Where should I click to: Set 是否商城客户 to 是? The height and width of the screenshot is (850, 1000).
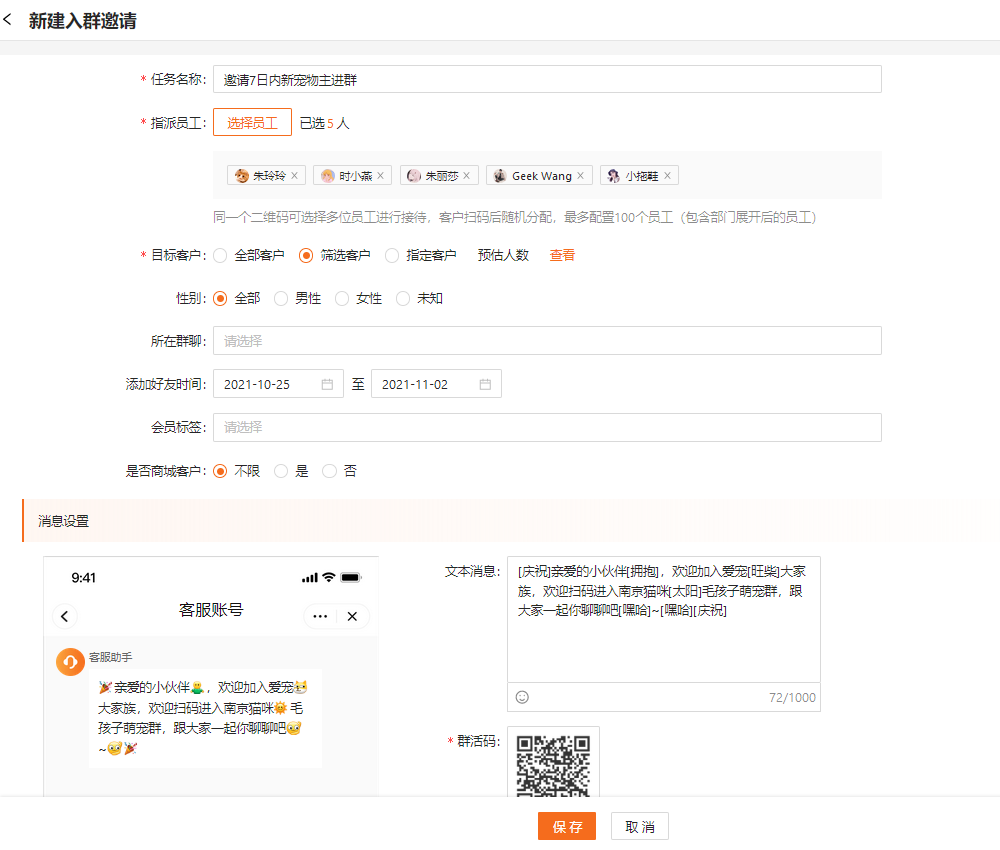coord(282,471)
